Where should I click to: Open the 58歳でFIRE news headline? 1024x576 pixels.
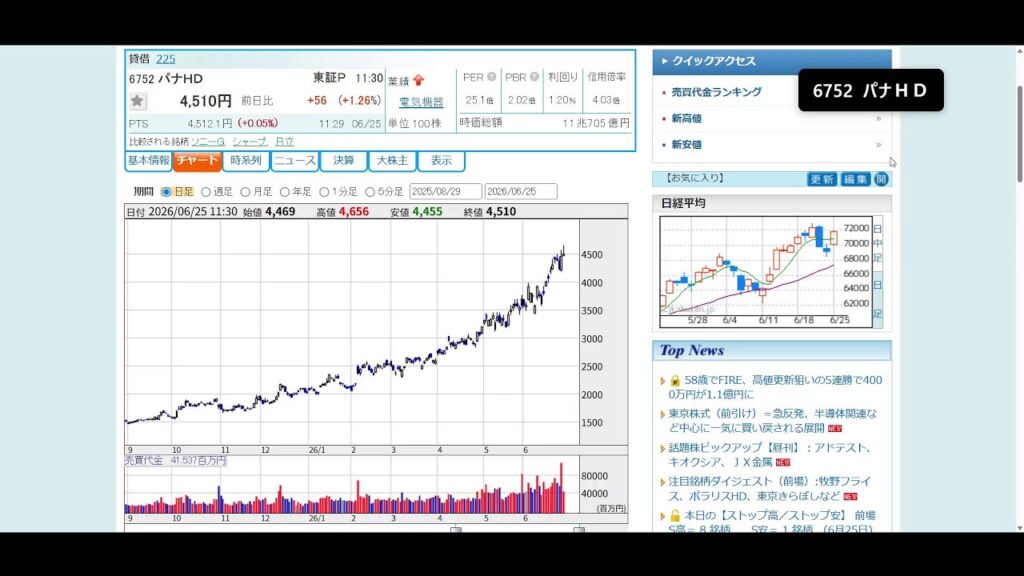[775, 387]
